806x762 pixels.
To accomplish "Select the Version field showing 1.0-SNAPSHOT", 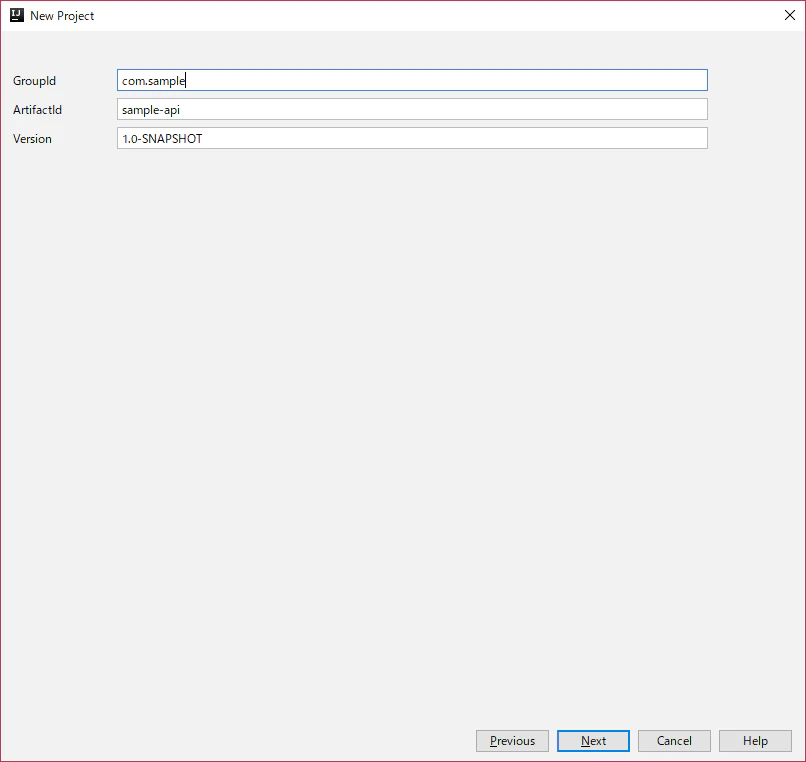I will 412,138.
